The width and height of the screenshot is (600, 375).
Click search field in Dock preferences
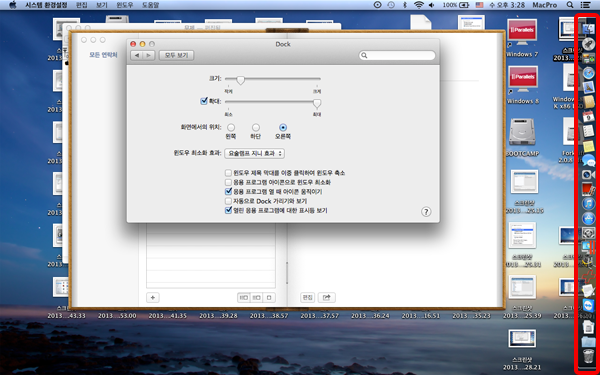397,55
